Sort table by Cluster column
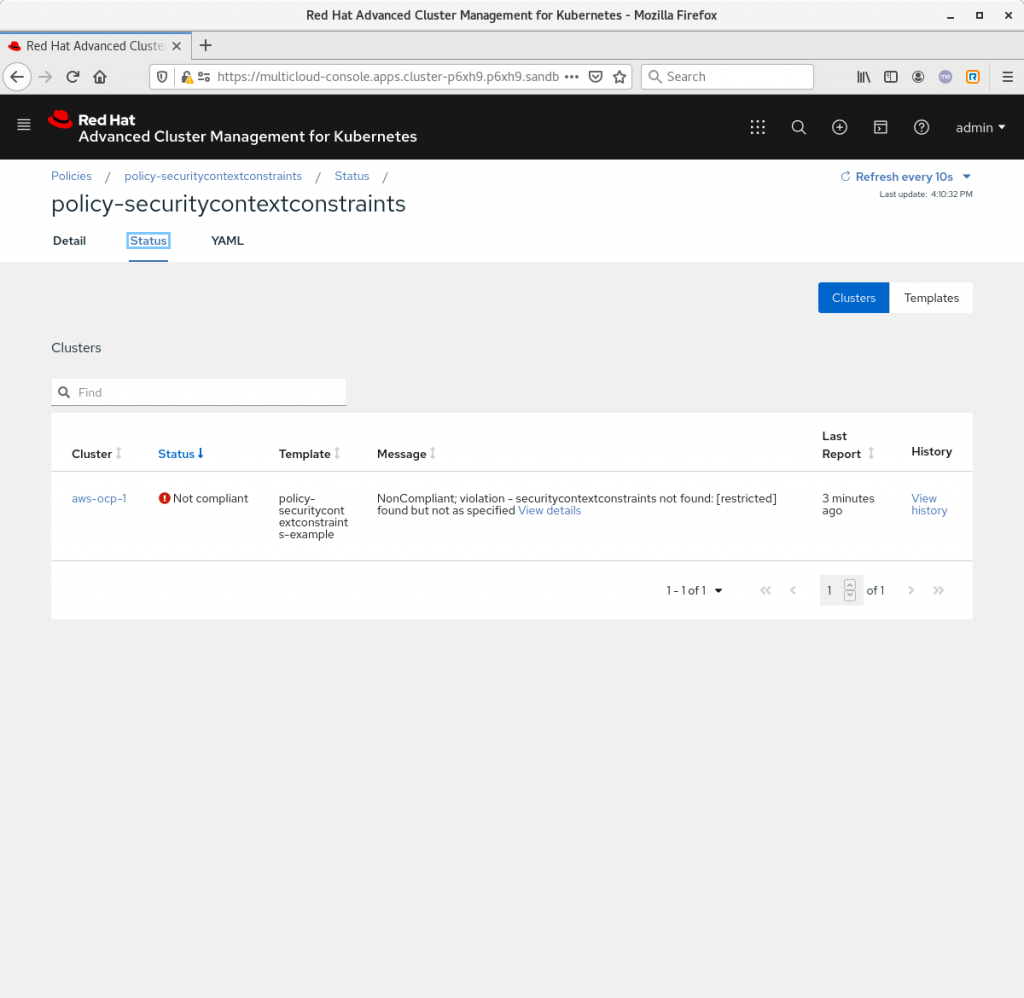This screenshot has width=1024, height=998. [97, 454]
